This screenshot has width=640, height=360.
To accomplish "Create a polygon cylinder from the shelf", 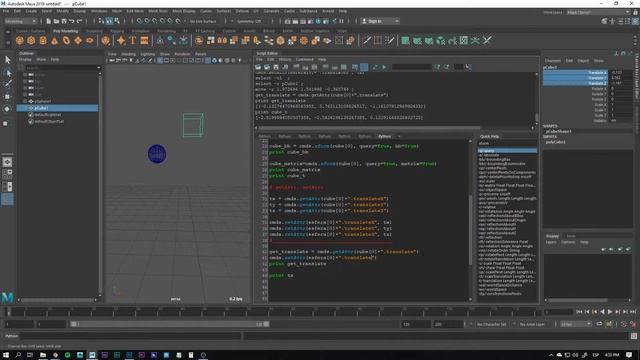I will coord(43,40).
